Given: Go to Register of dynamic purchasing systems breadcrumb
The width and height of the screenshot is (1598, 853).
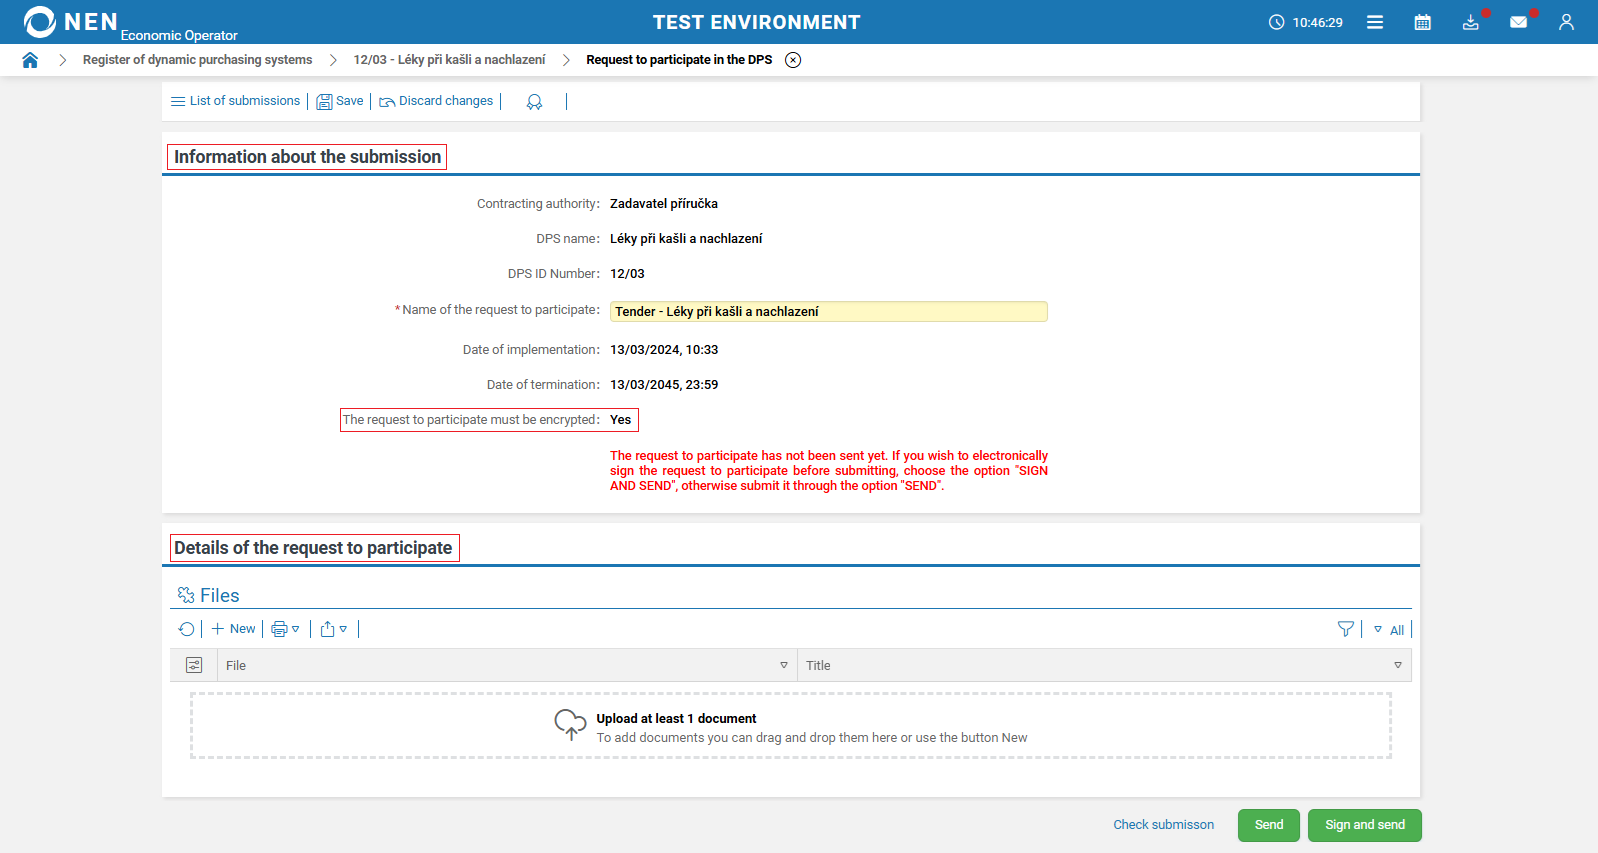Looking at the screenshot, I should (197, 60).
